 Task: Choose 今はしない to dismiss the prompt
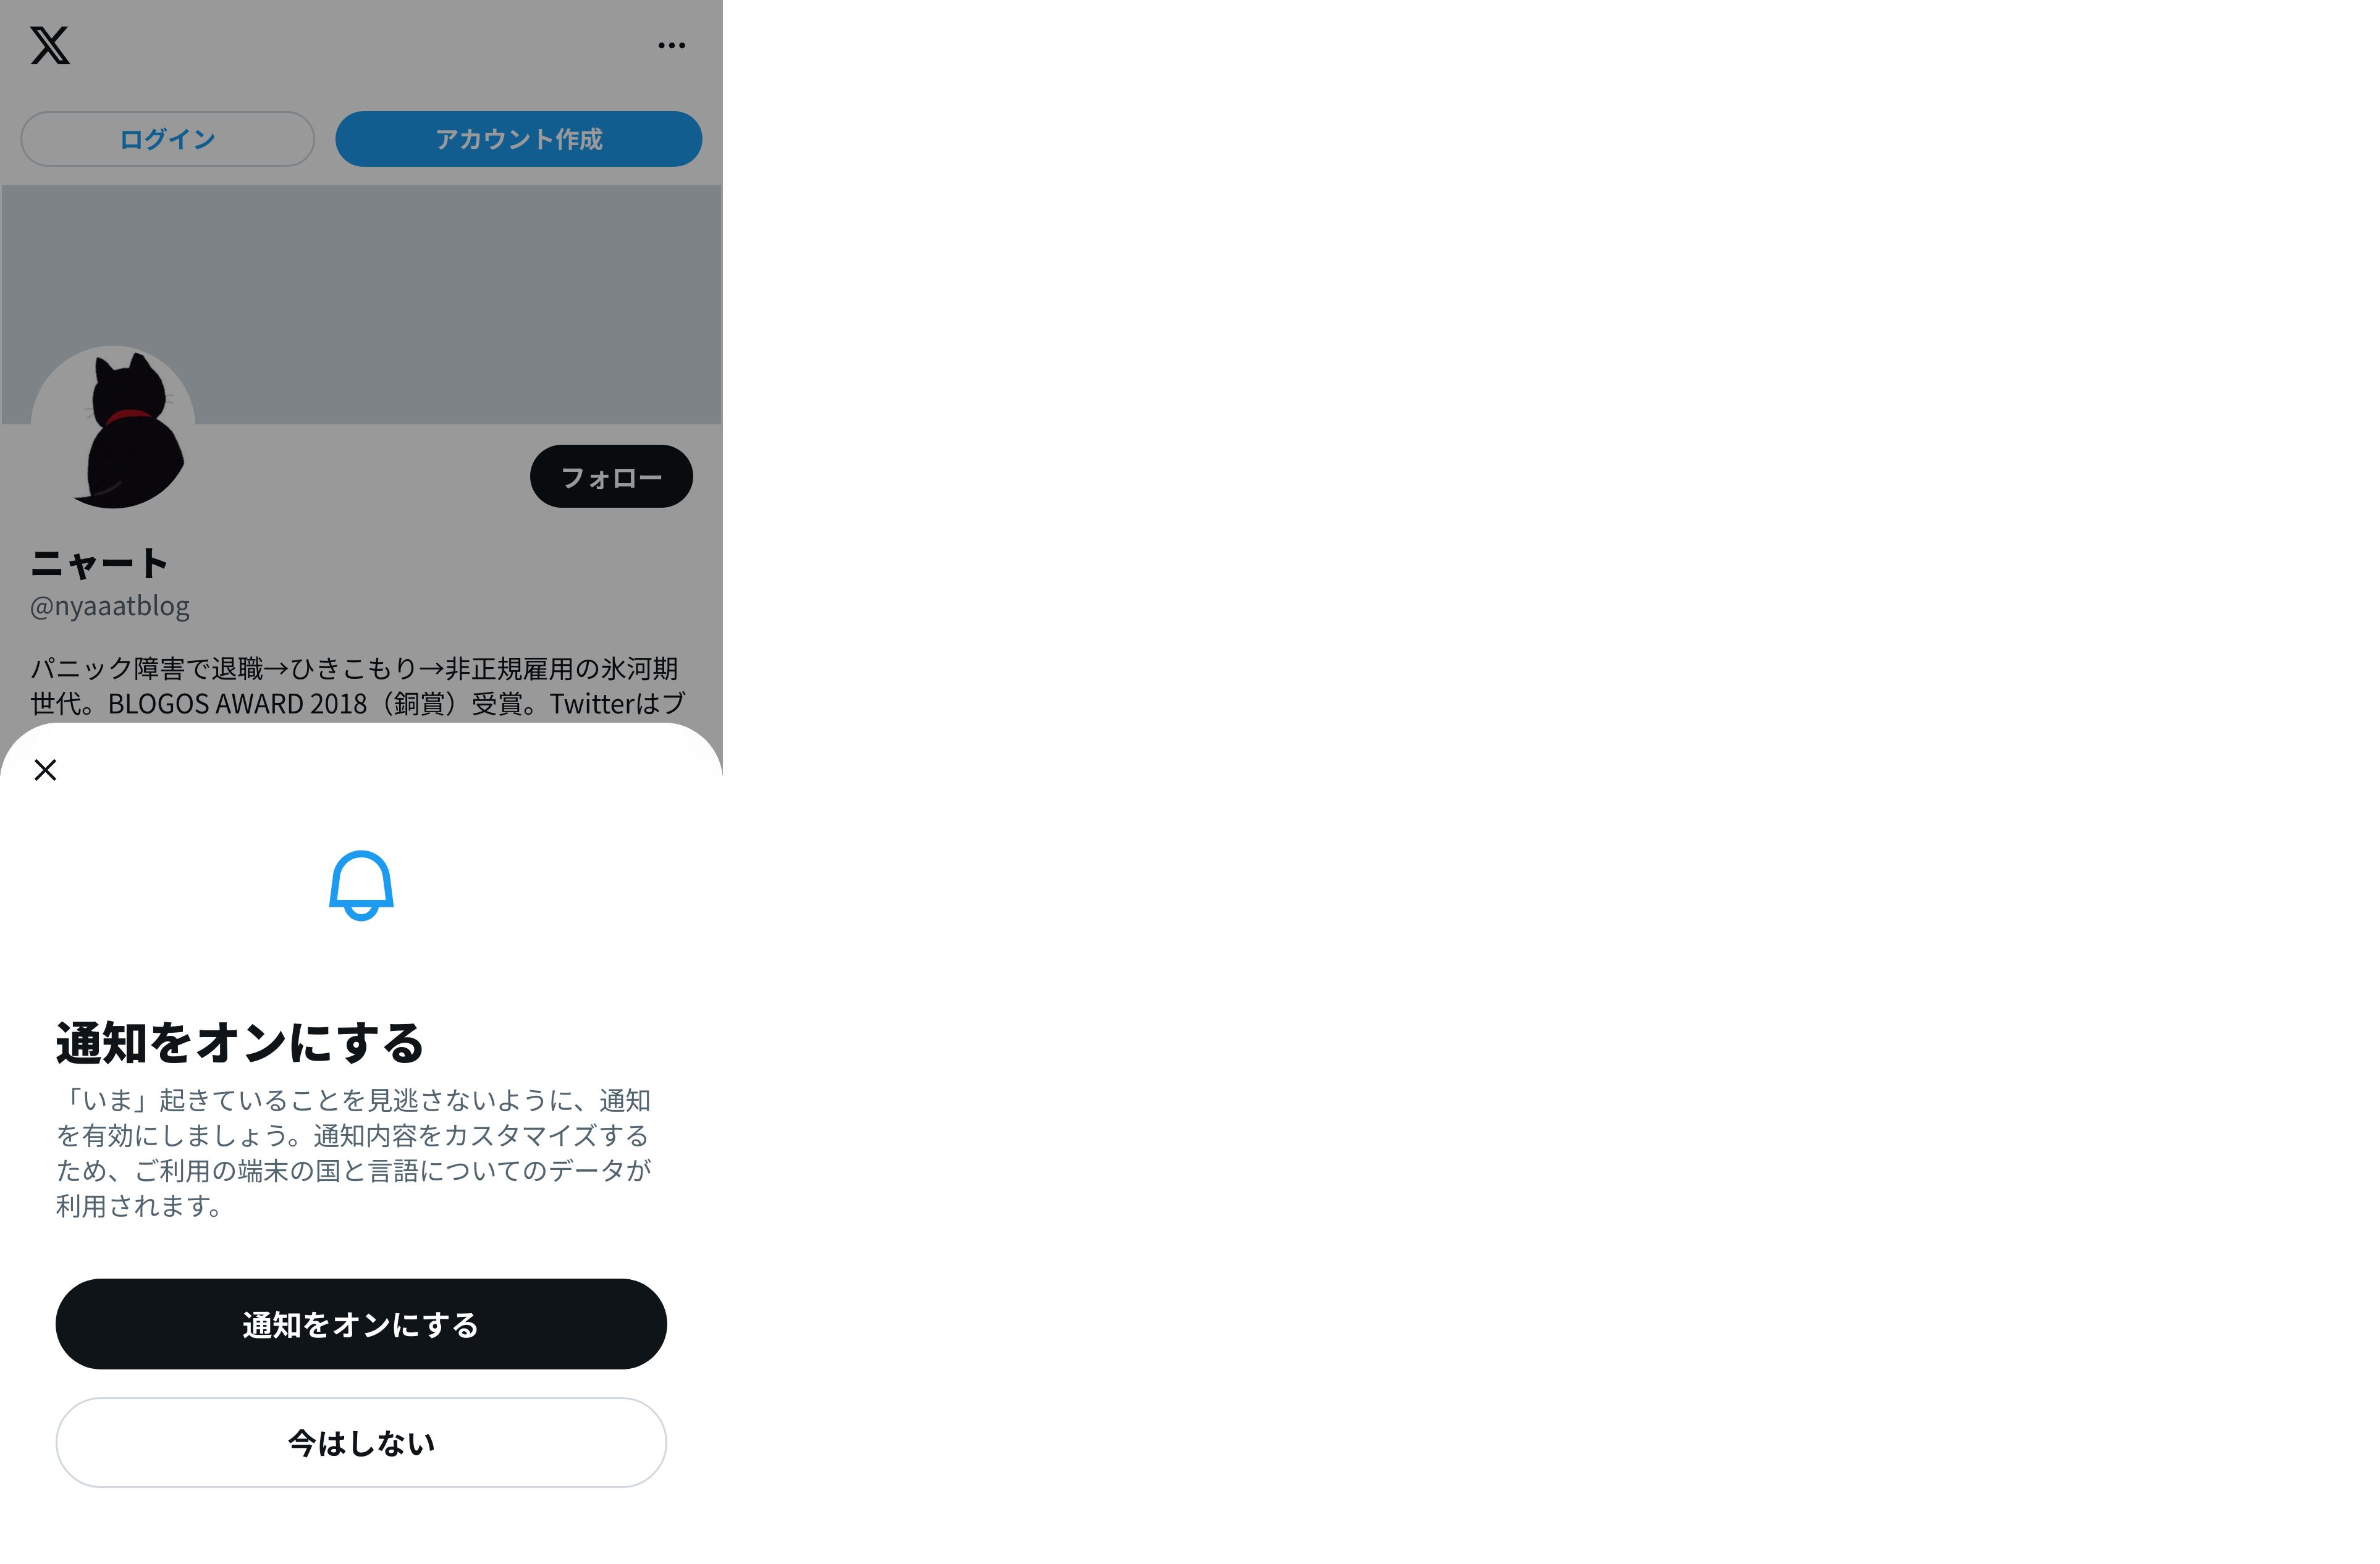(361, 1443)
